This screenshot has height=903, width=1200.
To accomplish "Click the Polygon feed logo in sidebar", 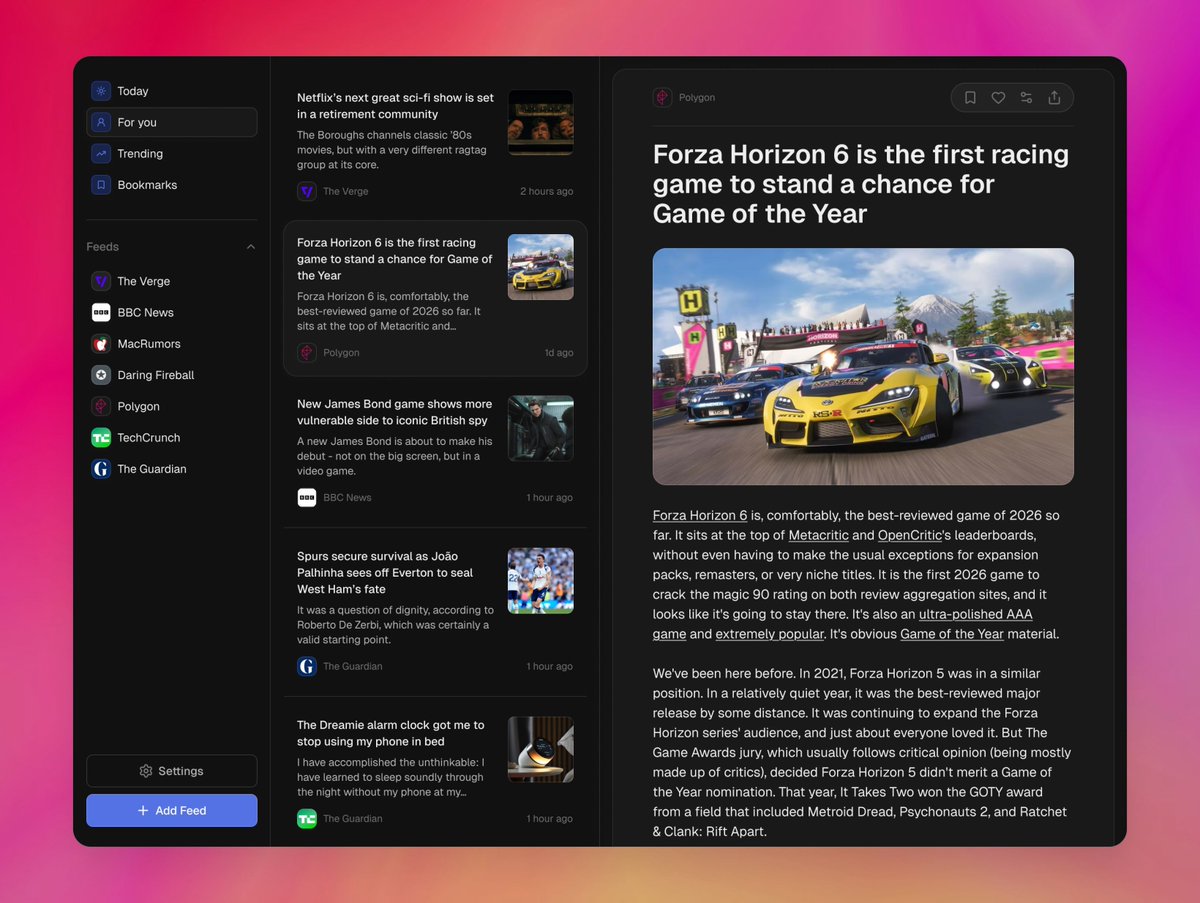I will [x=101, y=406].
